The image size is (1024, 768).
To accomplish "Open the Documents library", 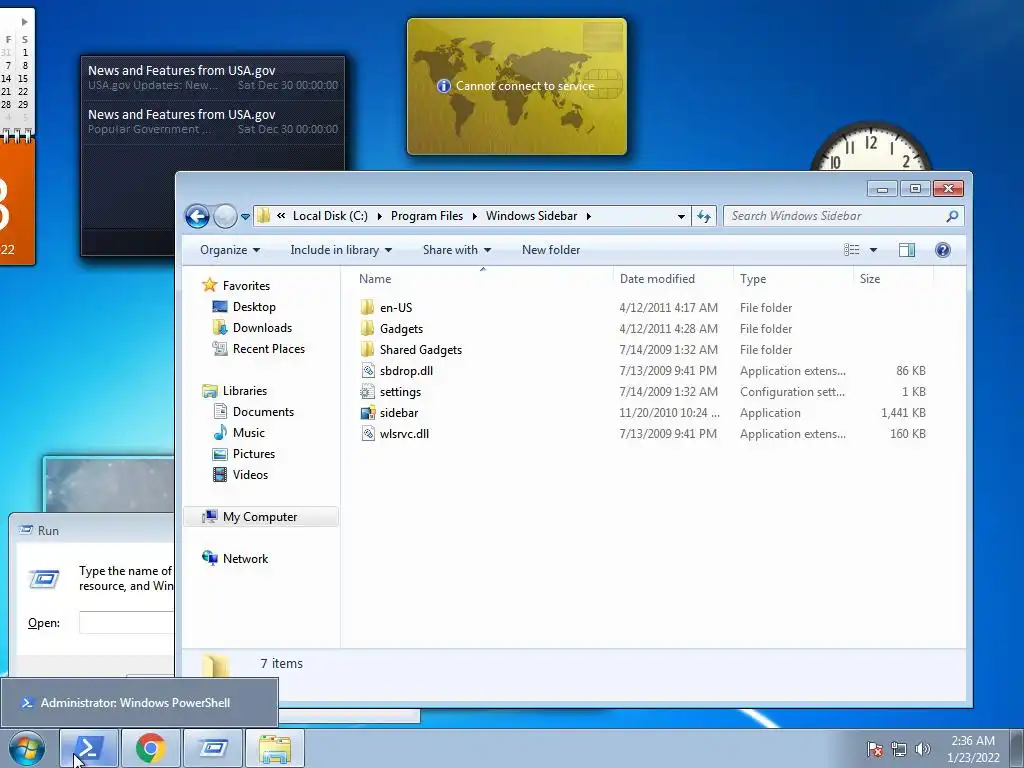I will coord(263,412).
